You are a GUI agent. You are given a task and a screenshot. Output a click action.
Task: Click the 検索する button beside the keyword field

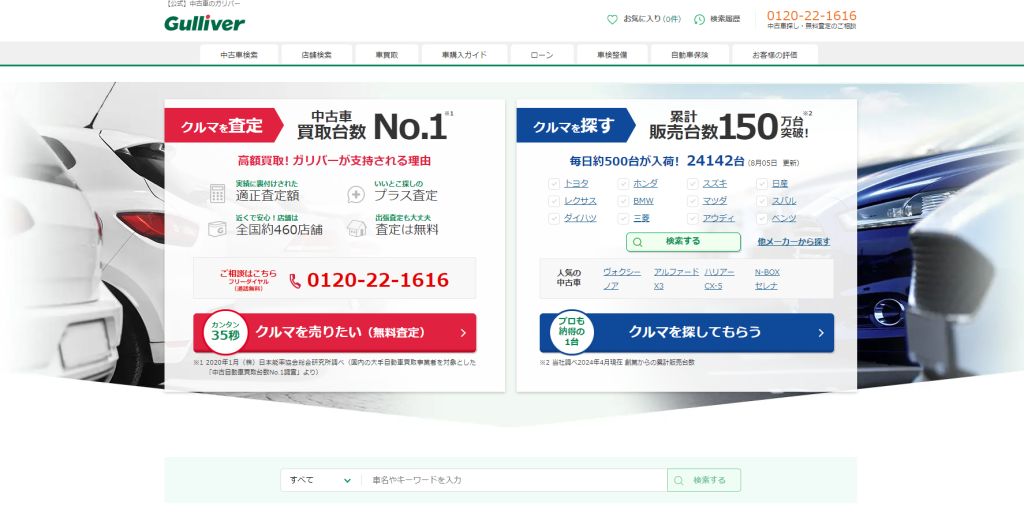(x=704, y=480)
